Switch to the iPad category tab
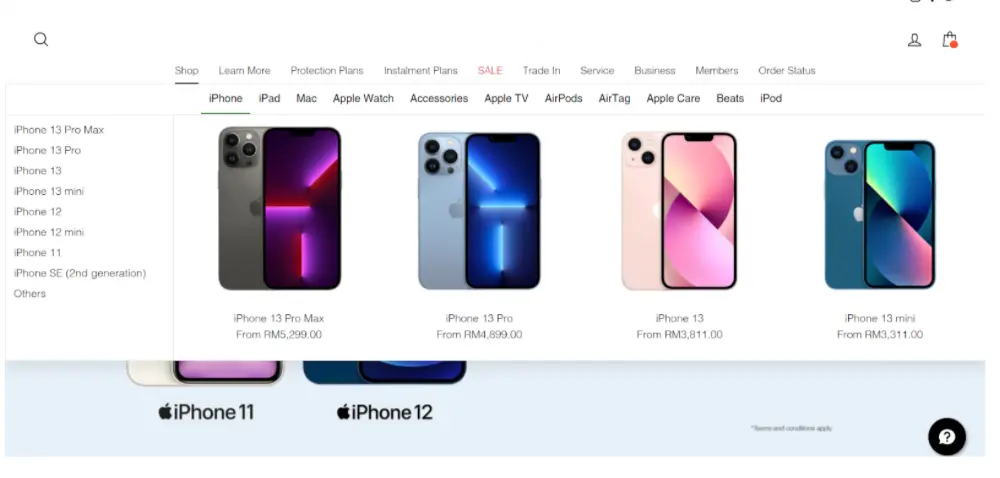The height and width of the screenshot is (478, 1000). click(x=269, y=98)
